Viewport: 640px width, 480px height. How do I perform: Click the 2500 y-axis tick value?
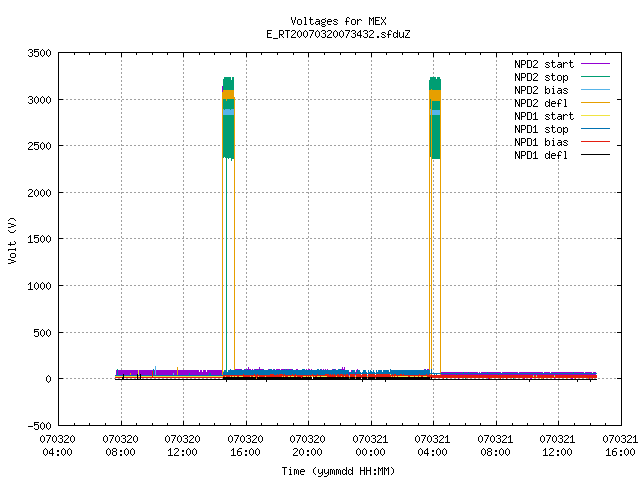coord(39,146)
